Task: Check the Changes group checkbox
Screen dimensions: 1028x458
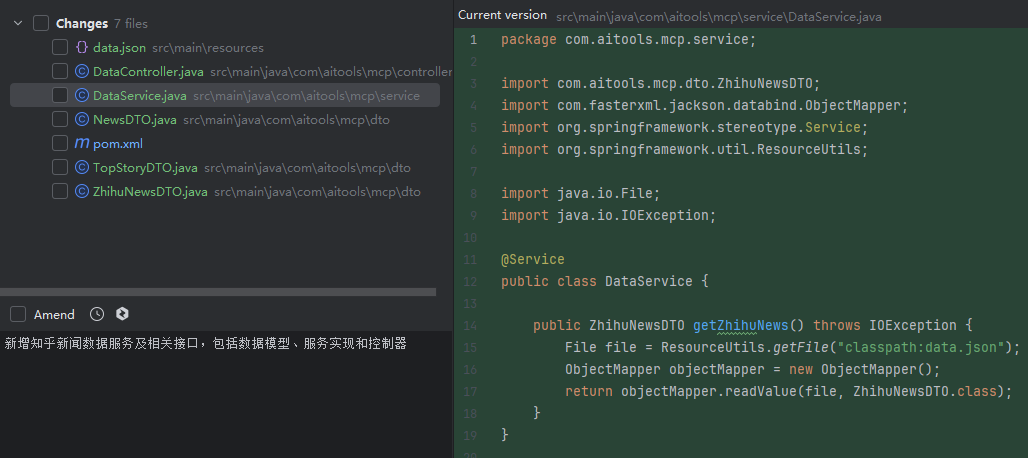Action: [41, 23]
